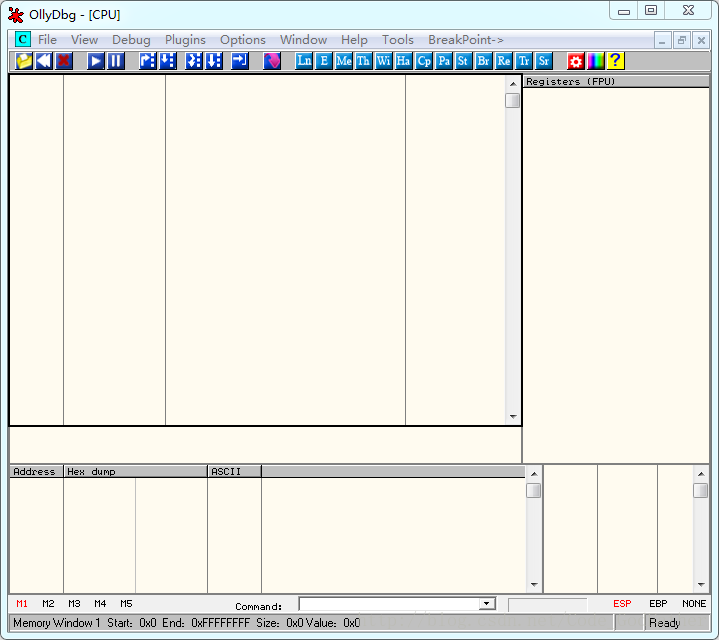This screenshot has width=719, height=640.
Task: Click the Registers (FPU) header bar
Action: point(616,82)
